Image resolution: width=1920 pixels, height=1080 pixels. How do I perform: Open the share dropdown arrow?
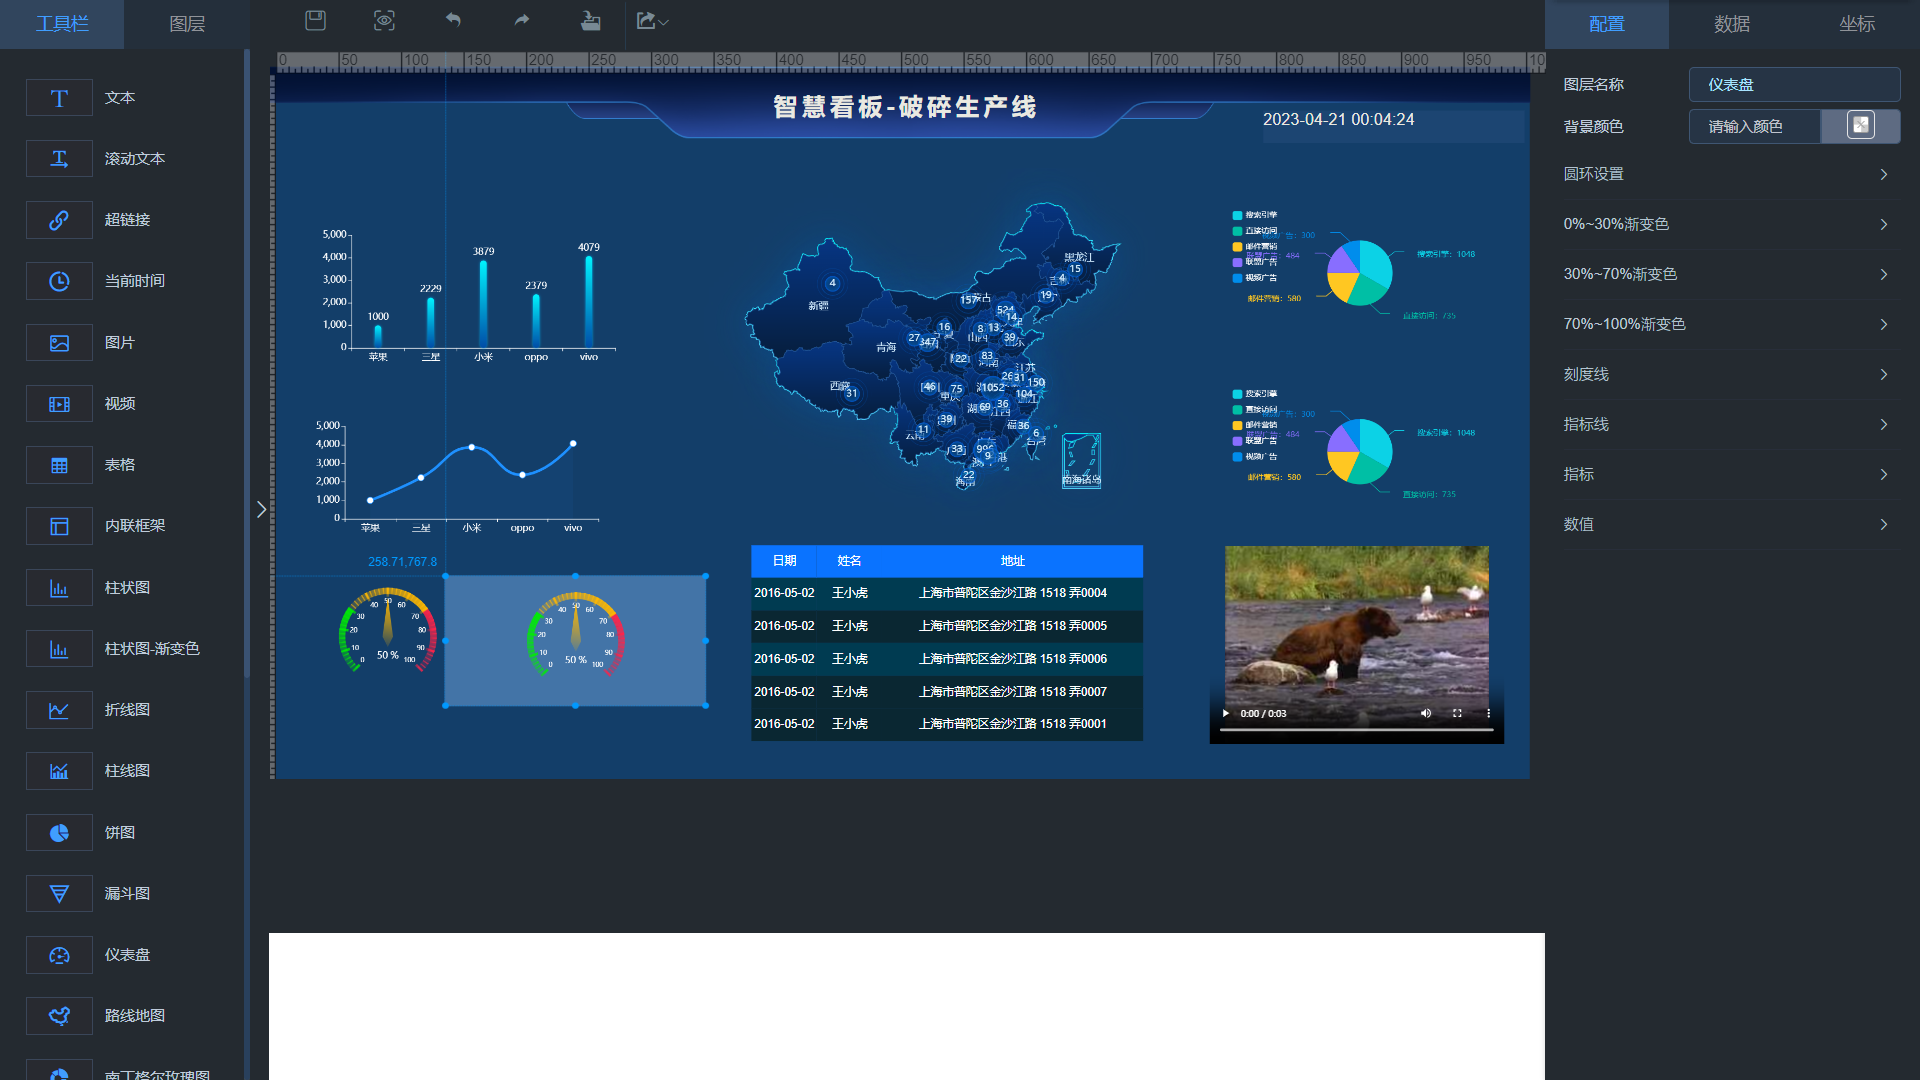663,20
